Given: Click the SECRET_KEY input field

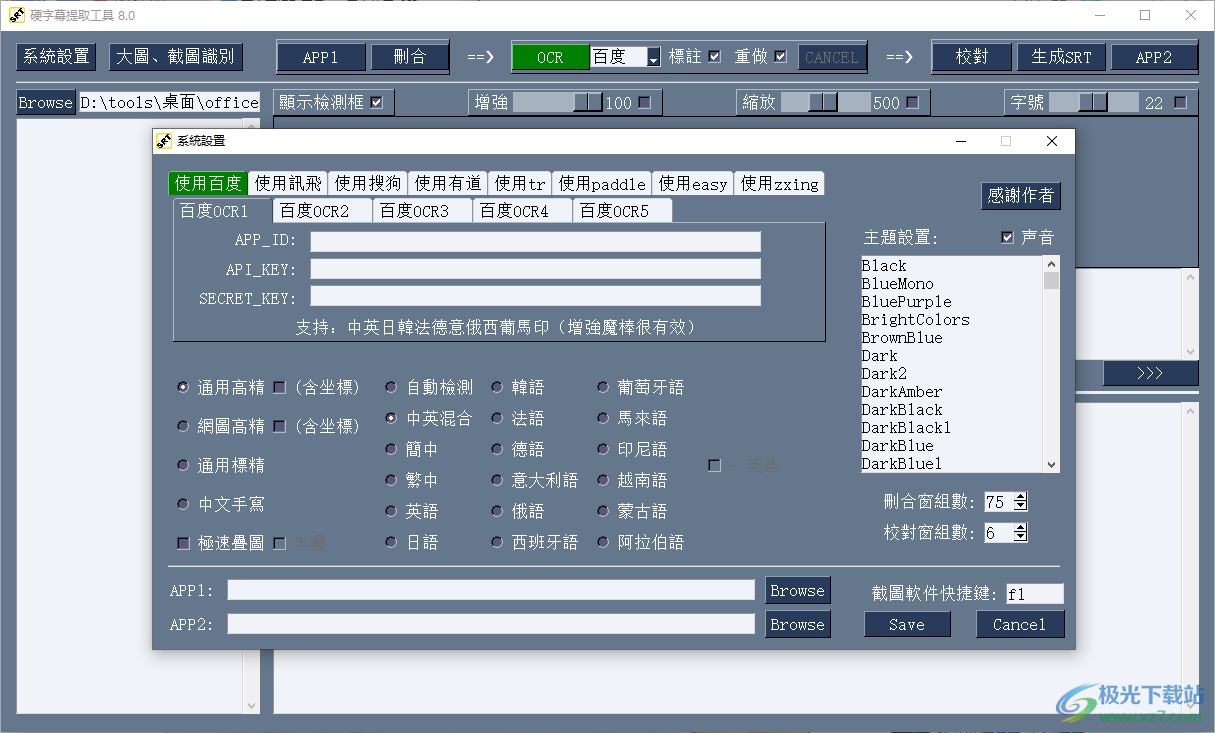Looking at the screenshot, I should click(x=535, y=296).
